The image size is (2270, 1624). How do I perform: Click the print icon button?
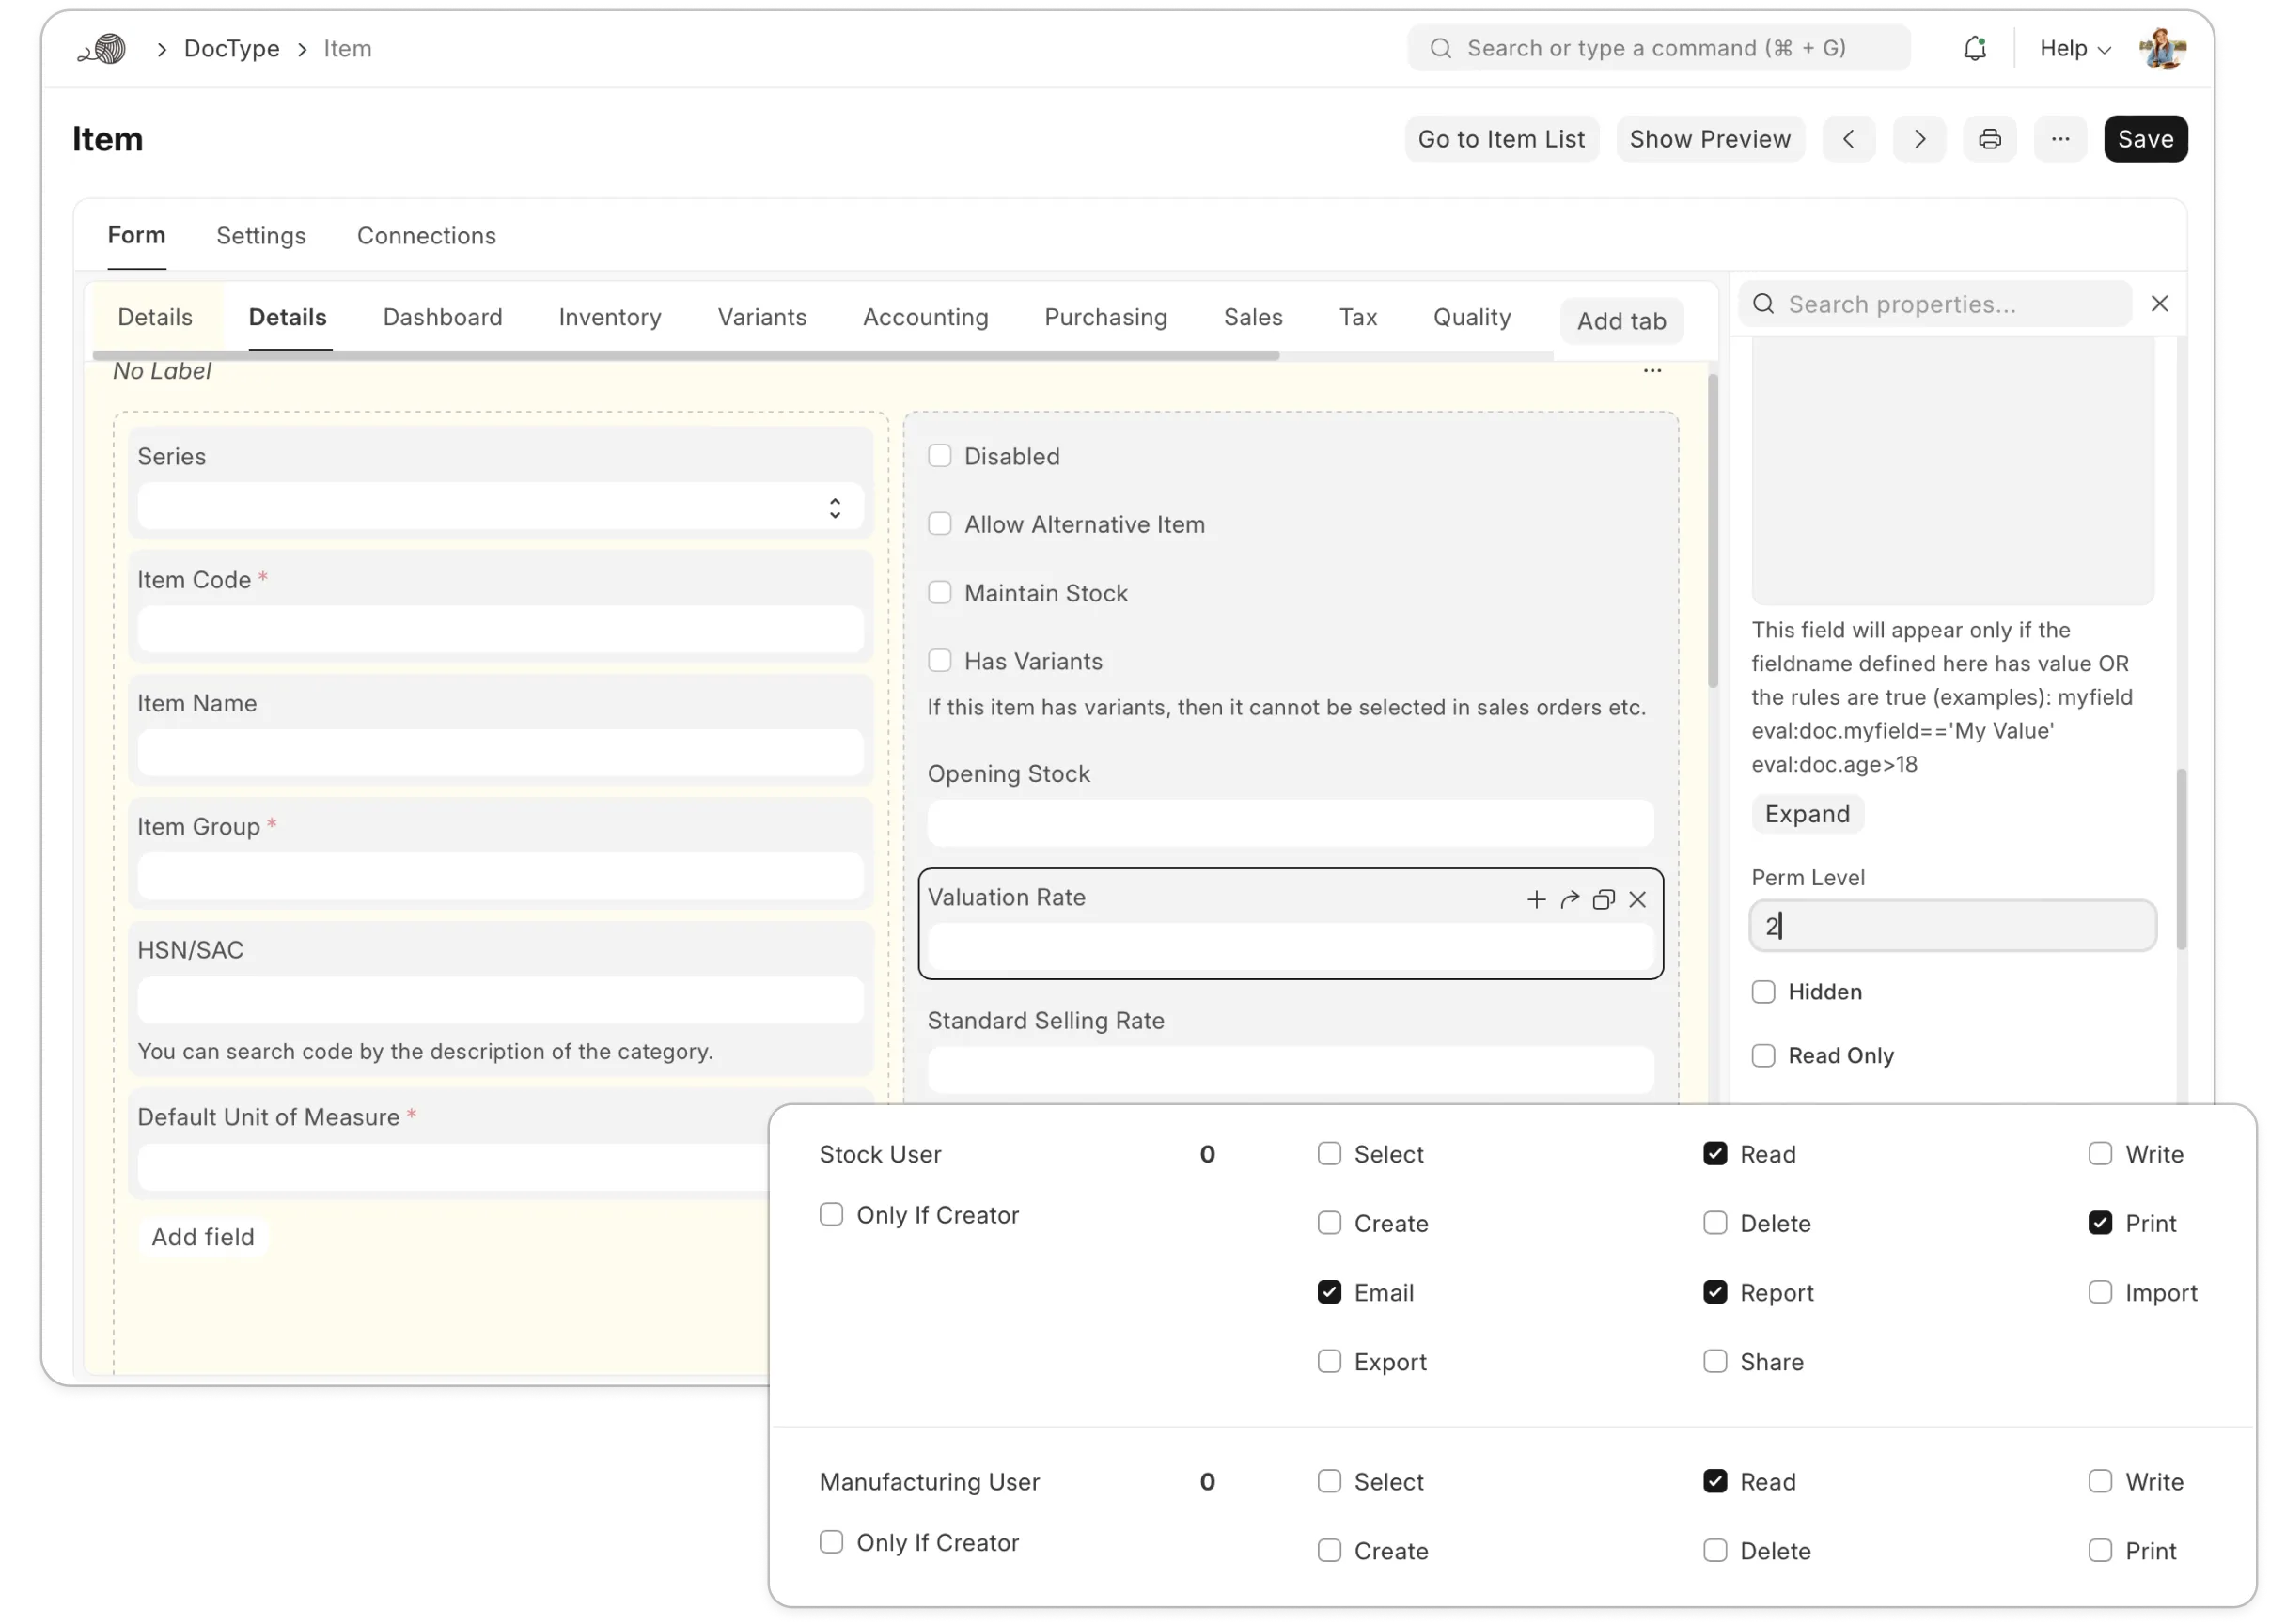(x=1989, y=139)
